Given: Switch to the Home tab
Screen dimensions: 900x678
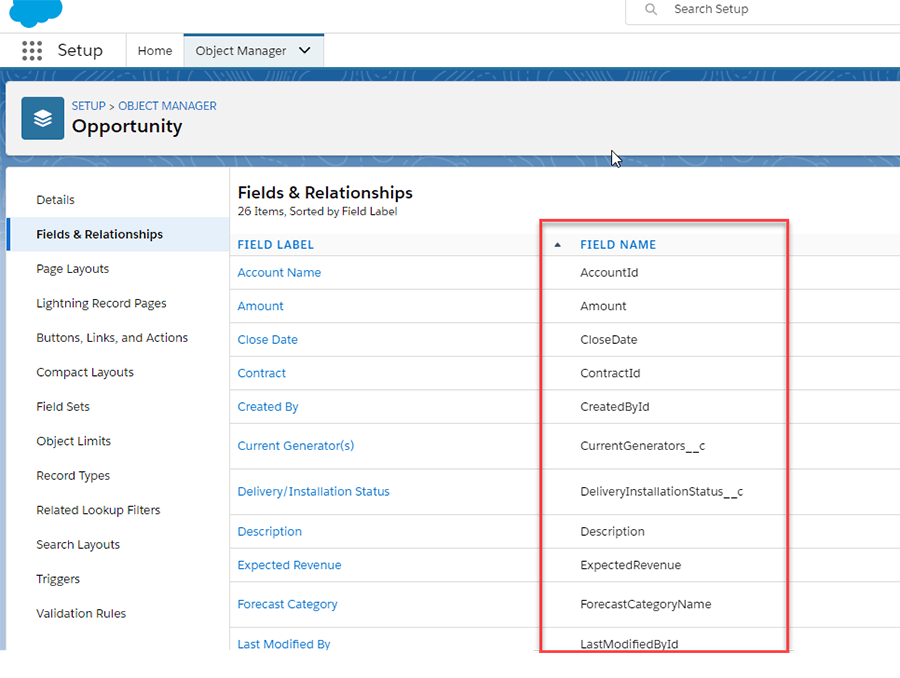Looking at the screenshot, I should pos(155,51).
